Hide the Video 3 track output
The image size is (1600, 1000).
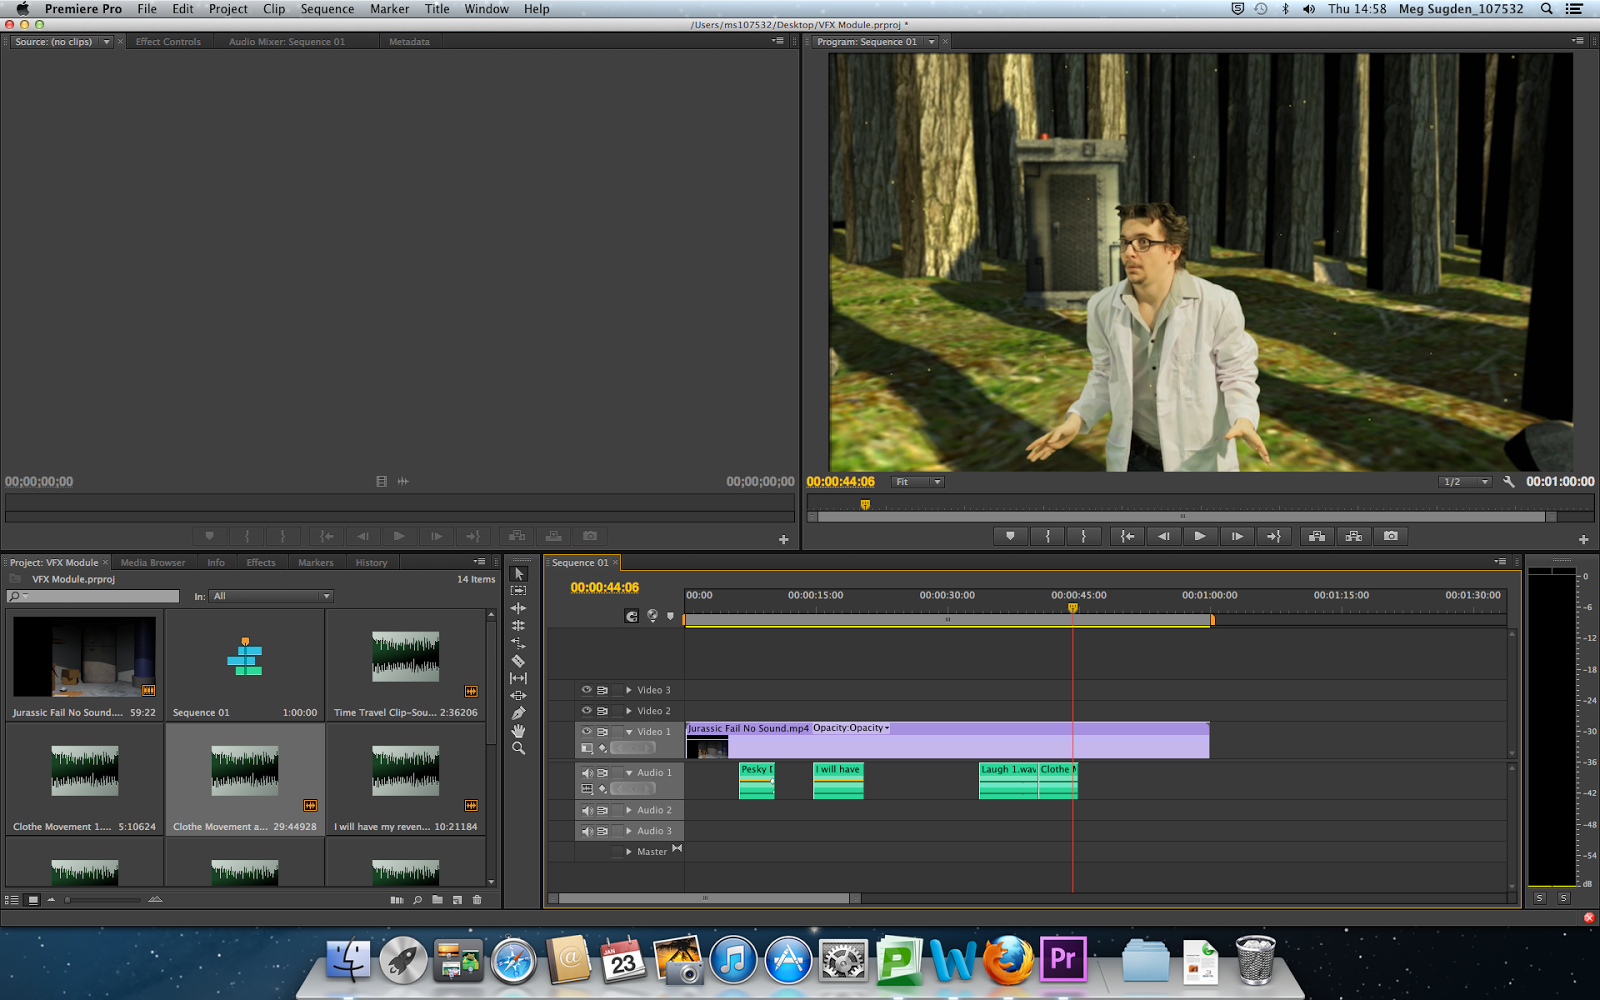[x=587, y=690]
